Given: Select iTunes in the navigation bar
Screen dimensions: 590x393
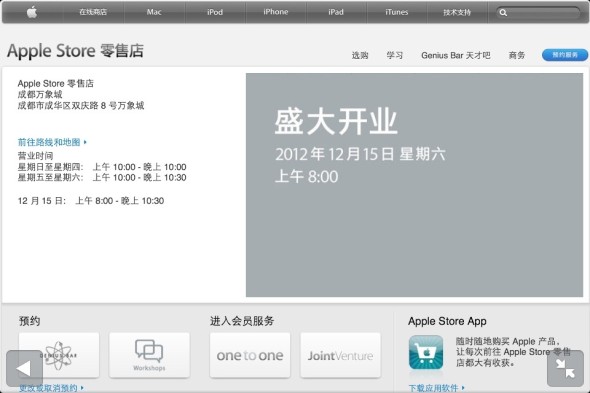Looking at the screenshot, I should [397, 12].
